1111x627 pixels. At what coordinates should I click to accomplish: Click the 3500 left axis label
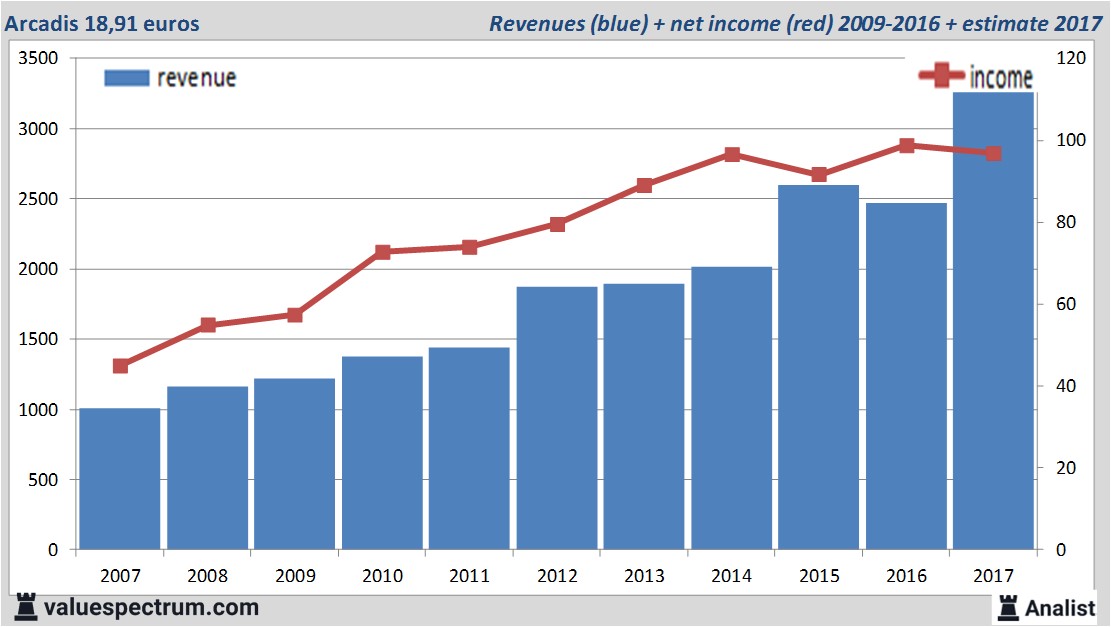coord(40,59)
